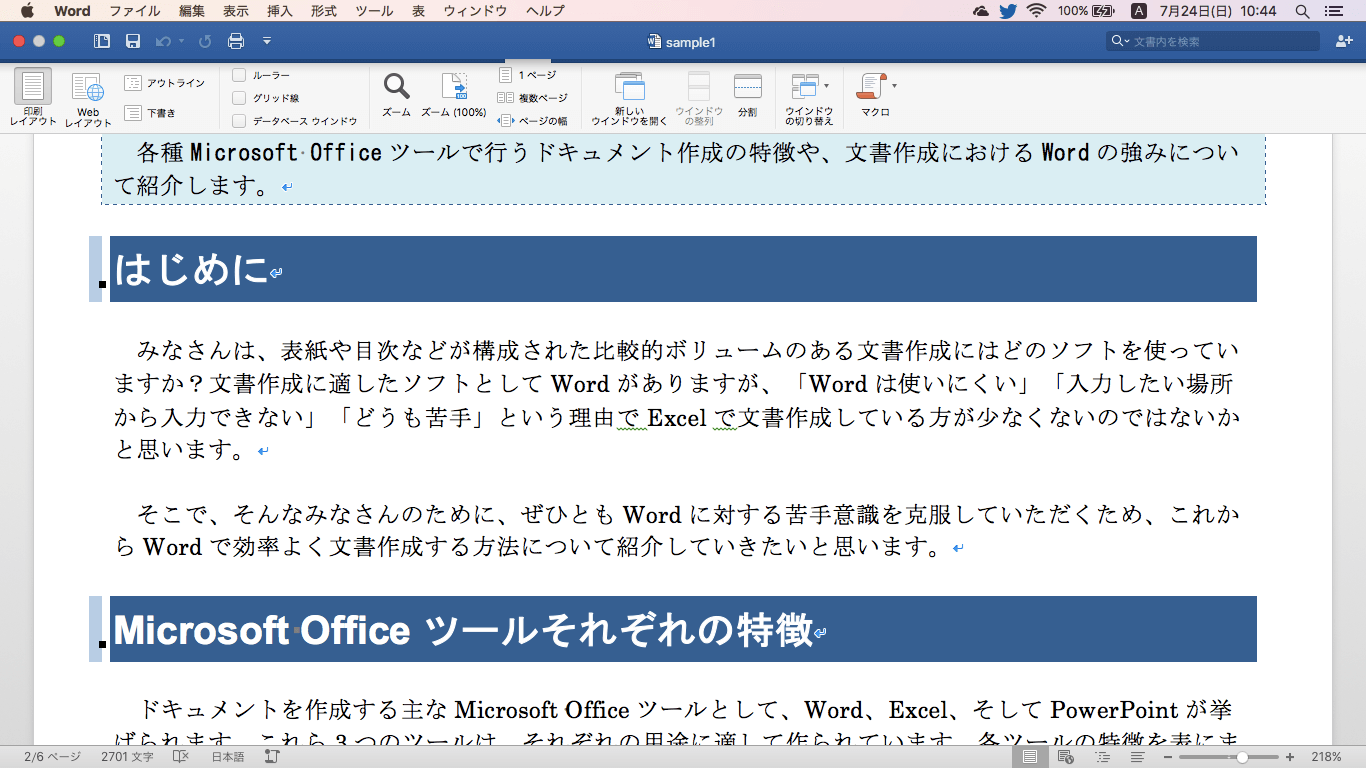Open the 挿入 menu

(280, 11)
